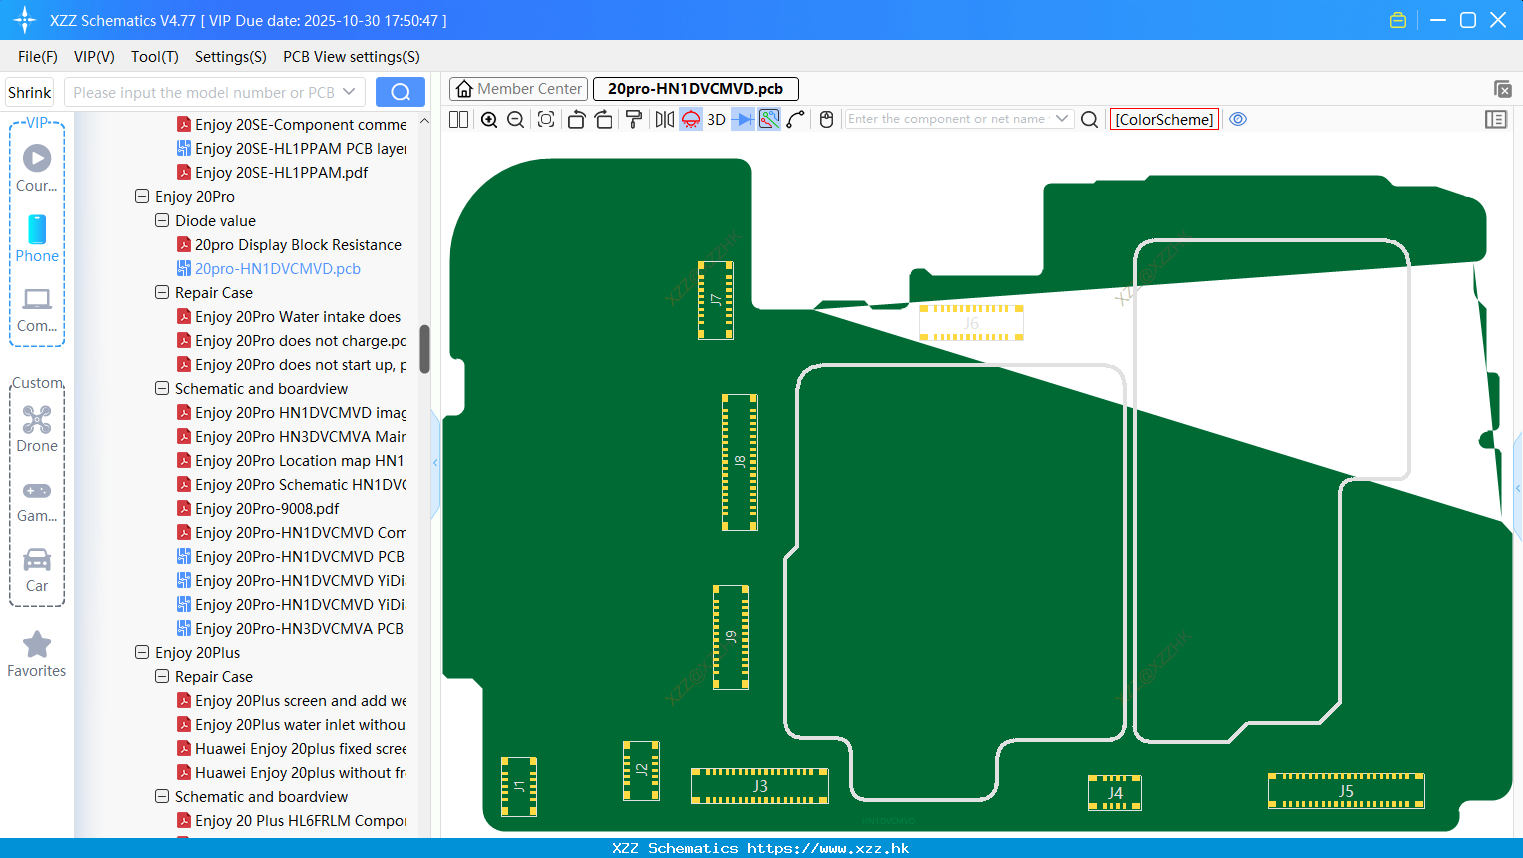This screenshot has width=1523, height=858.
Task: Collapse Repair Case under Enjoy 20Plus
Action: click(x=162, y=676)
